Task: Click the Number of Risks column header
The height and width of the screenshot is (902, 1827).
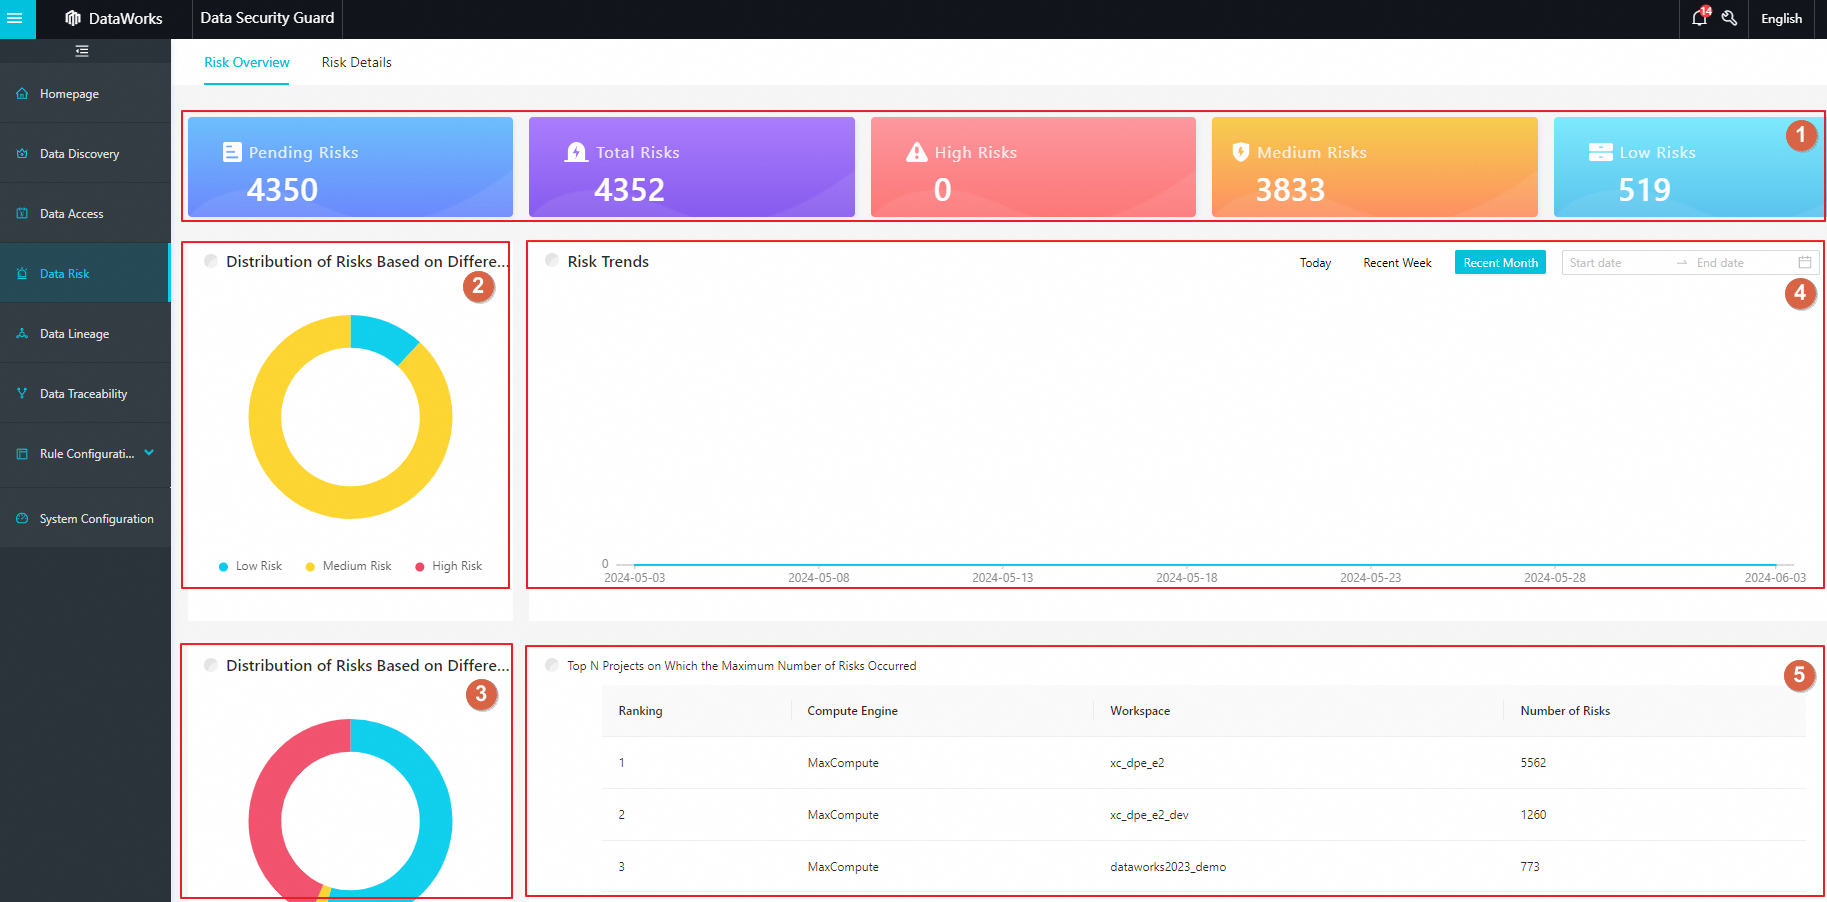Action: (x=1565, y=711)
